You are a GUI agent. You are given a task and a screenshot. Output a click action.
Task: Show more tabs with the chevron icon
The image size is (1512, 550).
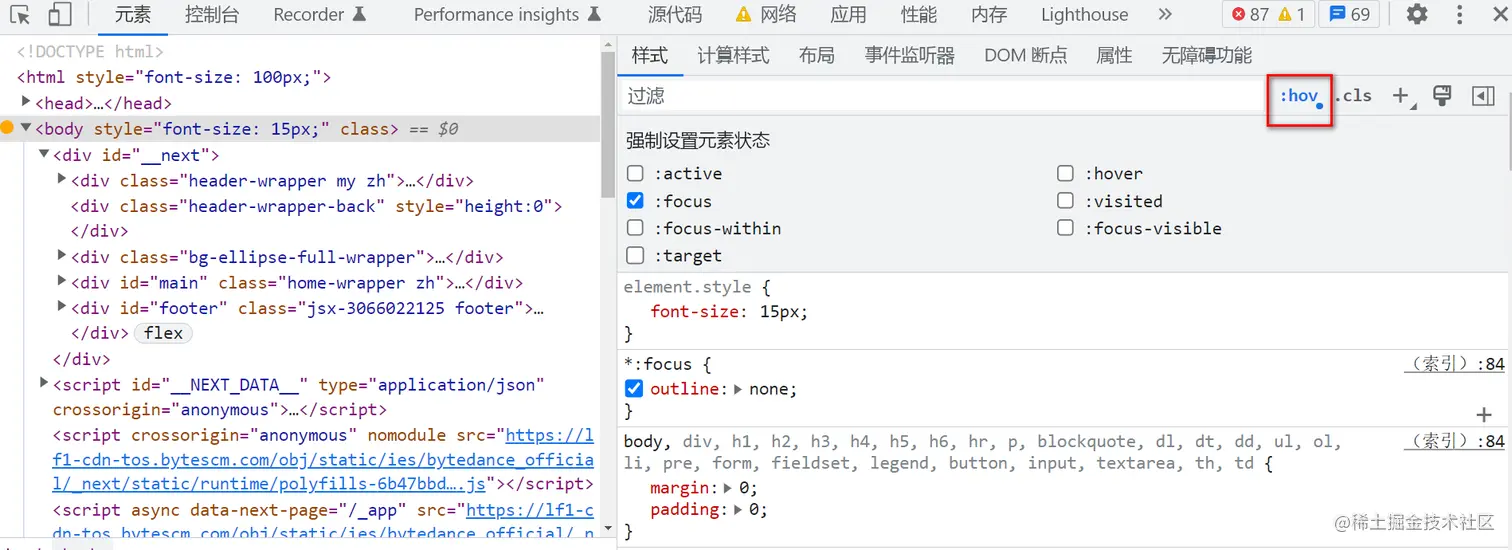pyautogui.click(x=1164, y=15)
